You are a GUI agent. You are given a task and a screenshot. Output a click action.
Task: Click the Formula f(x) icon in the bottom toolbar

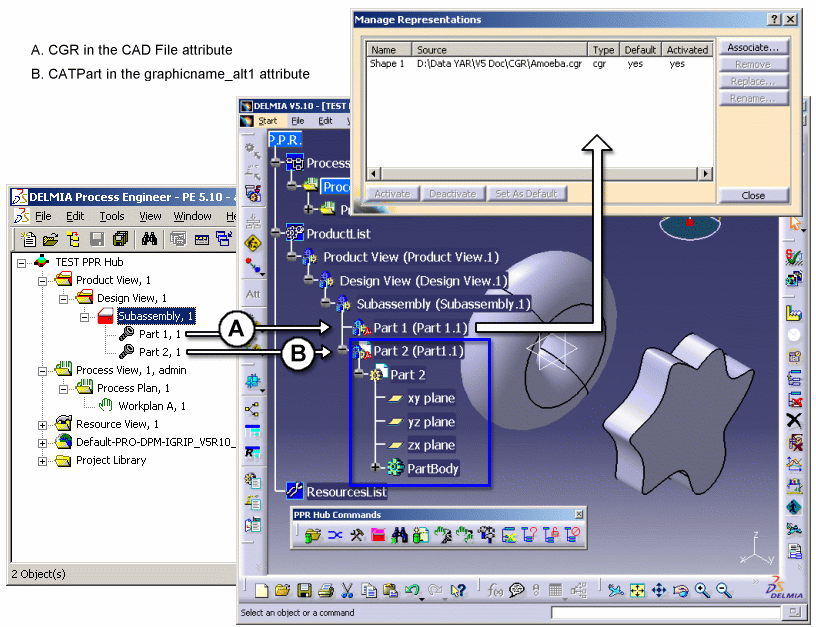coord(495,590)
